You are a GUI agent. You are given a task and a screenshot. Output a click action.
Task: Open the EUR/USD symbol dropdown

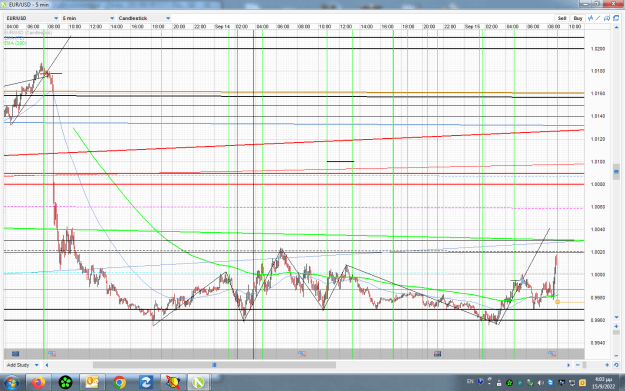point(32,18)
